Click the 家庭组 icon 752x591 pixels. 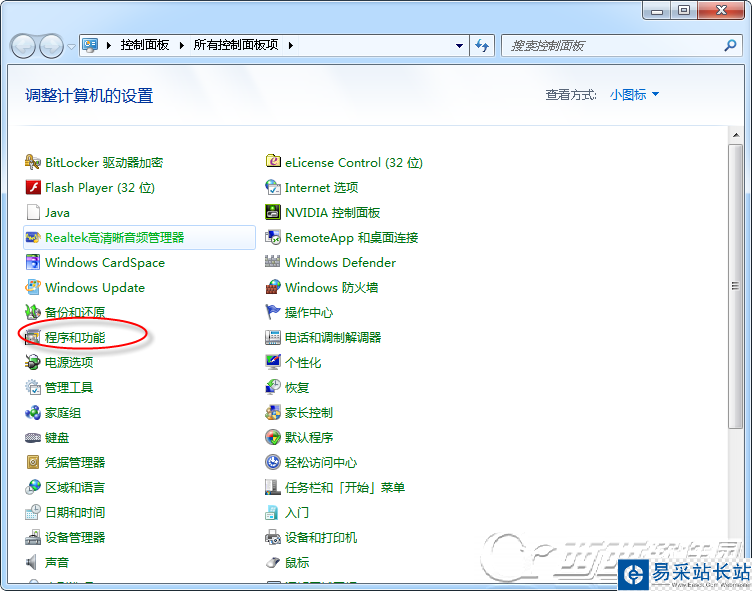[33, 412]
